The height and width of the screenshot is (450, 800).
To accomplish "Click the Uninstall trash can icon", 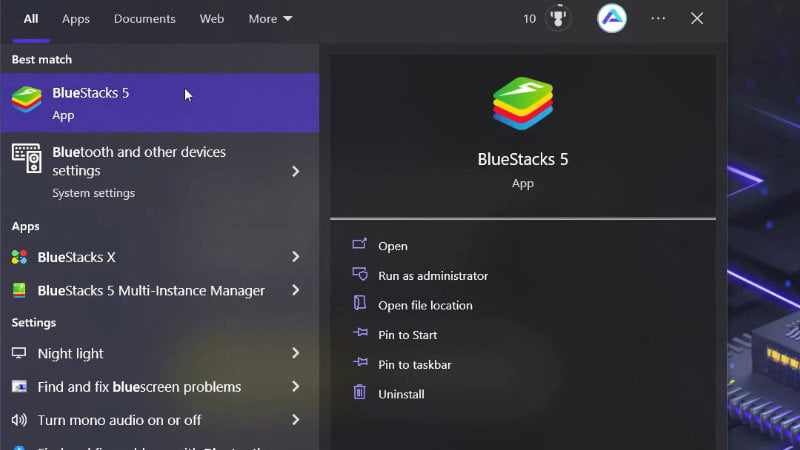I will [x=360, y=393].
